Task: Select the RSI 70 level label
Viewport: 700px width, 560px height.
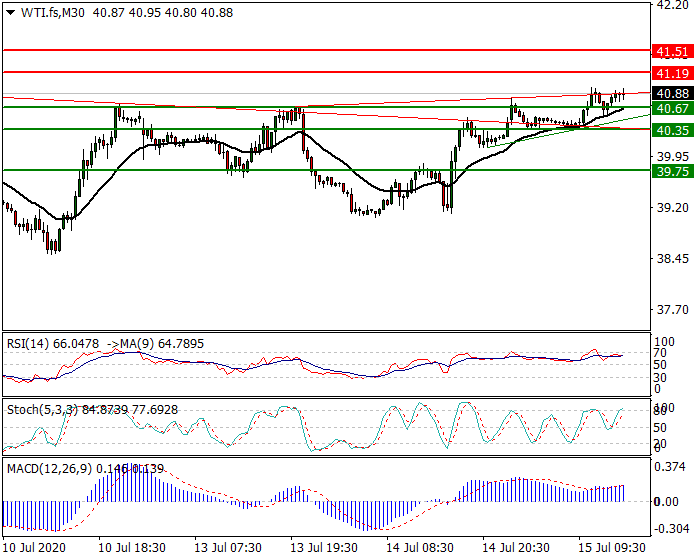Action: click(660, 353)
